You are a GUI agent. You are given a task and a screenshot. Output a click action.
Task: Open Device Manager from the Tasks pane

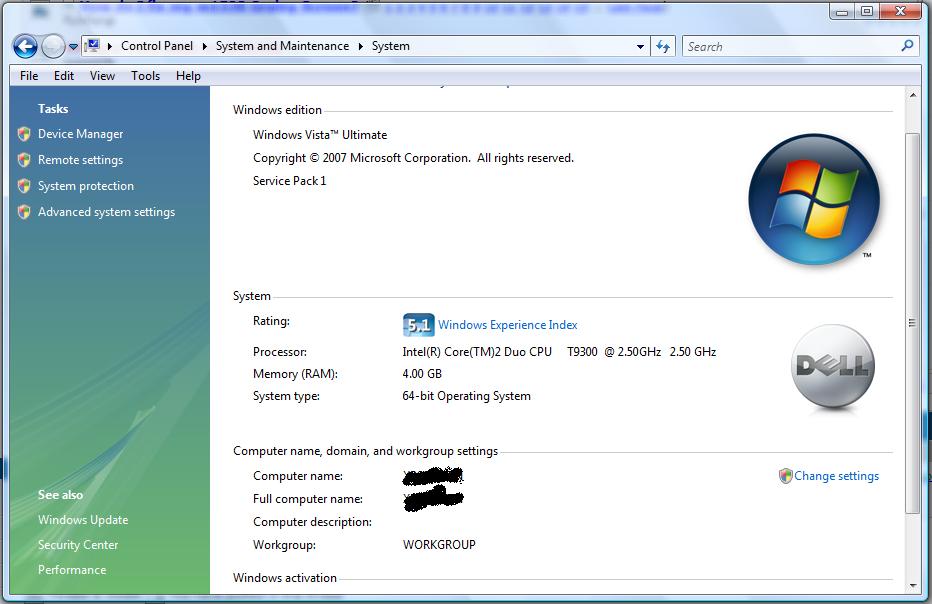coord(81,134)
